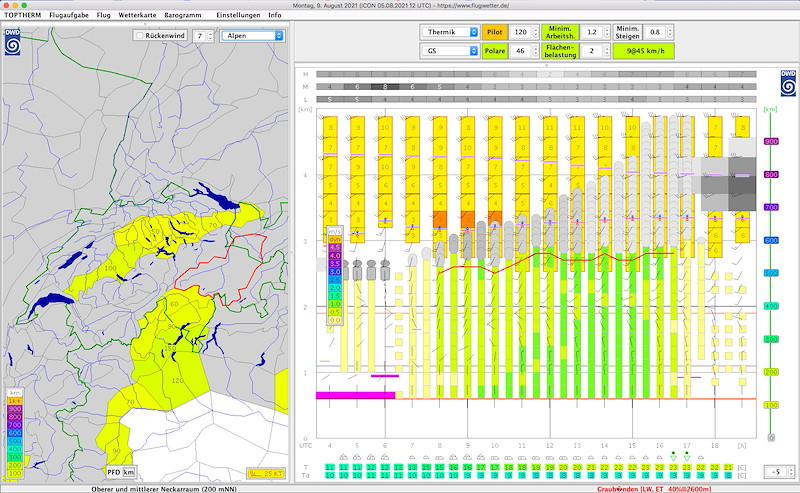Click the 15 UTC hour label on the time axis

(x=632, y=446)
